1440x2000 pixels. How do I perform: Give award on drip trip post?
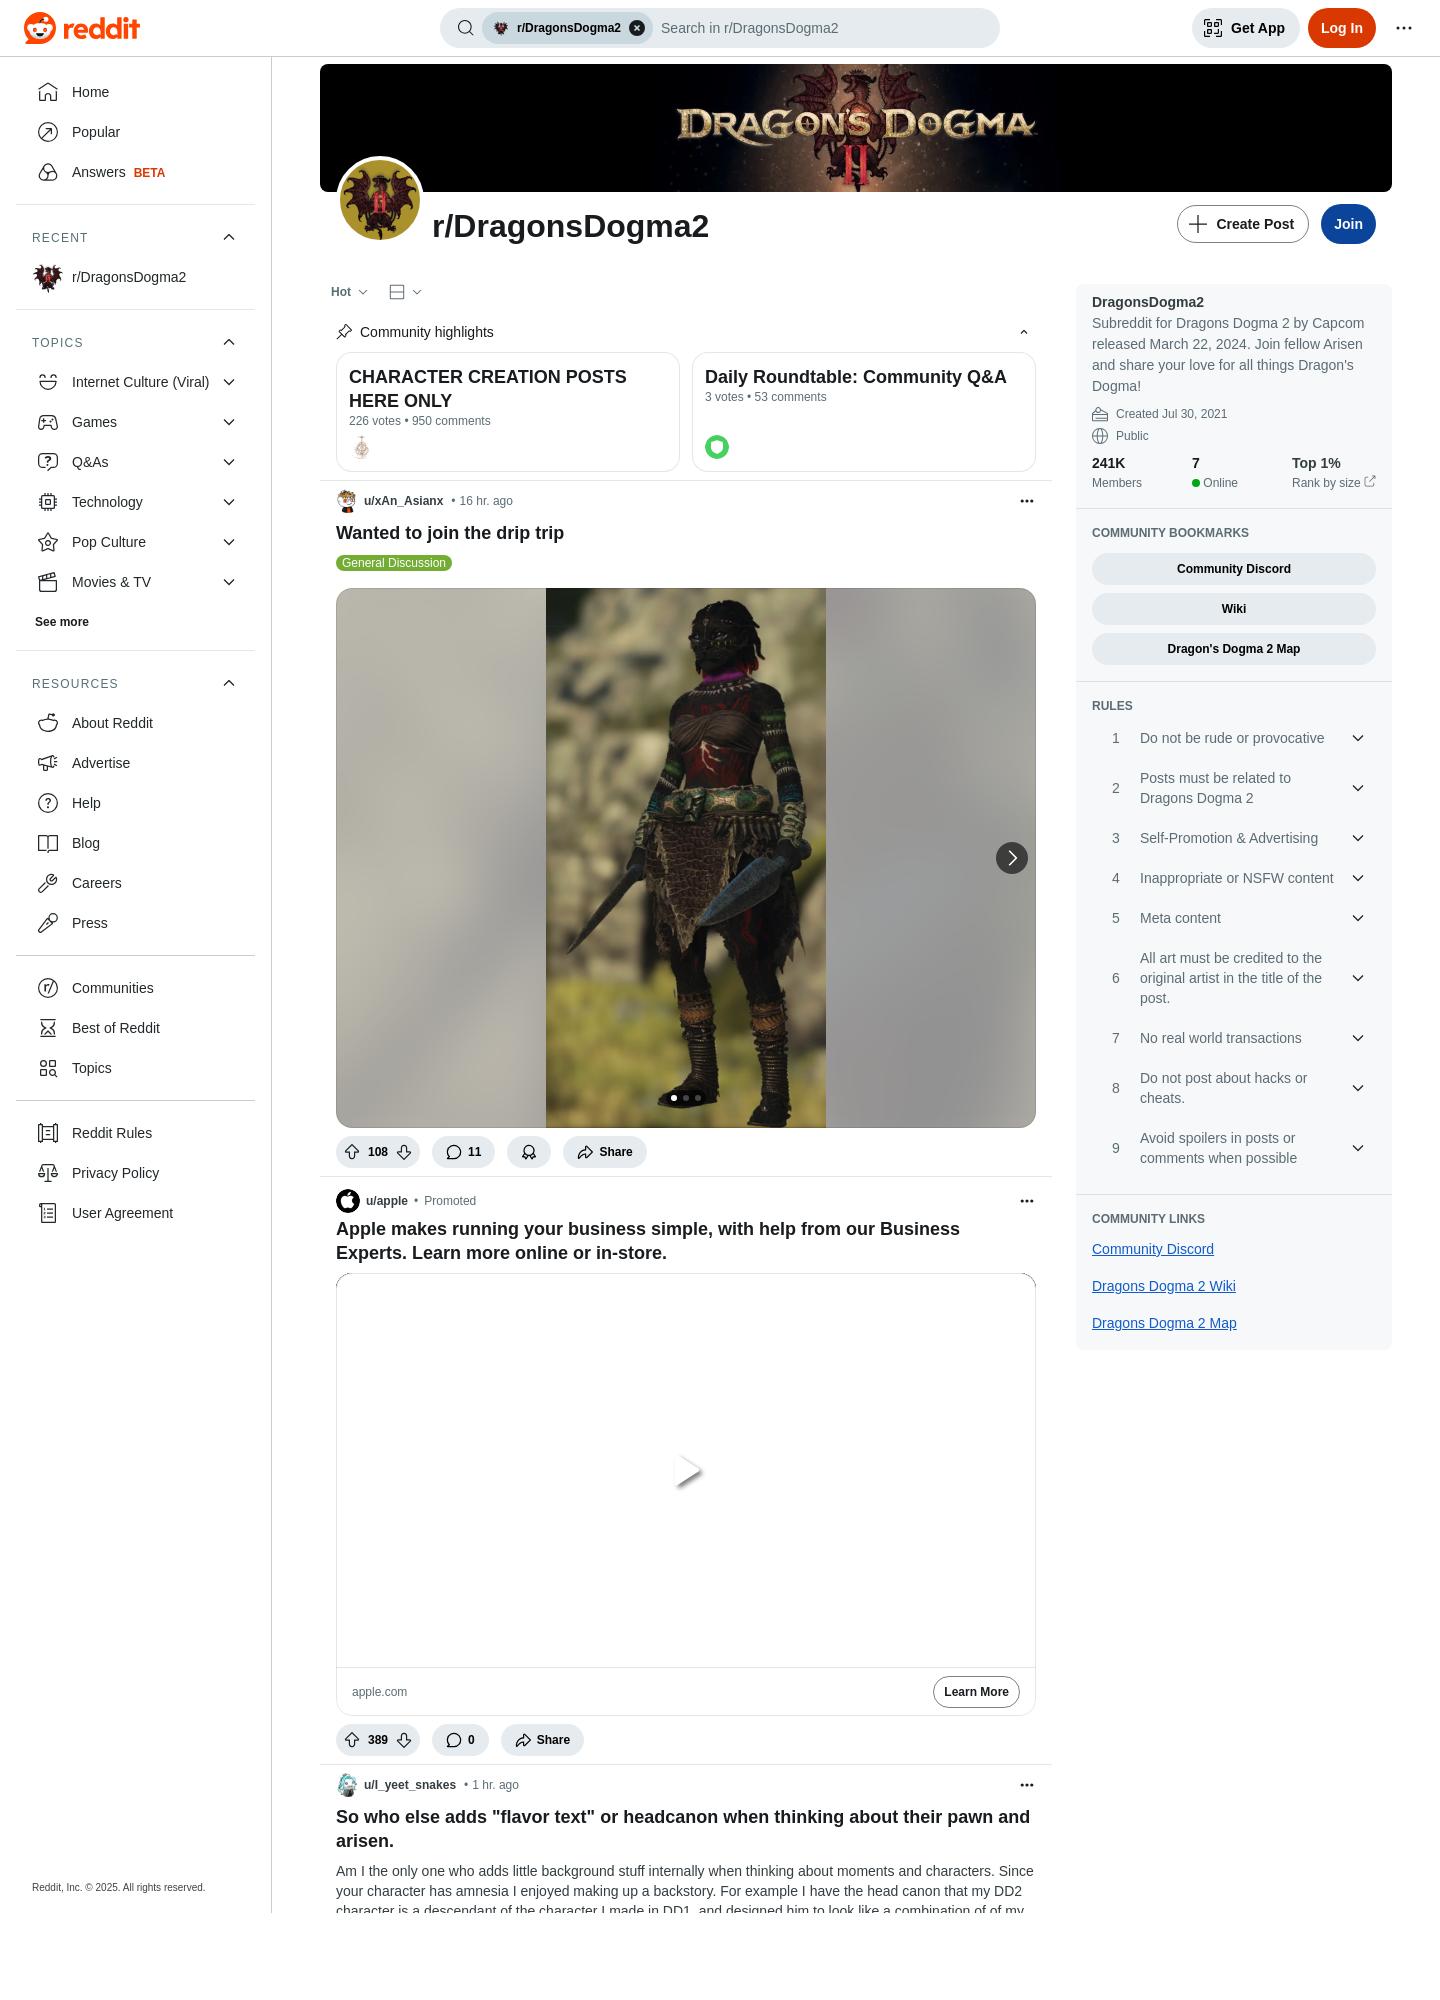[529, 1152]
